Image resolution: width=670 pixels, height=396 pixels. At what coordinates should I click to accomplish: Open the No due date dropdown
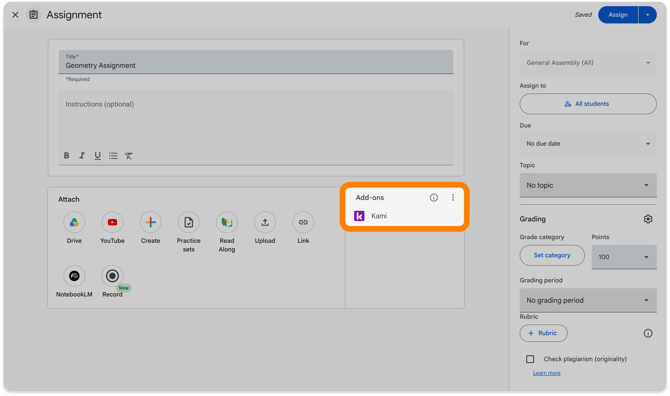588,144
